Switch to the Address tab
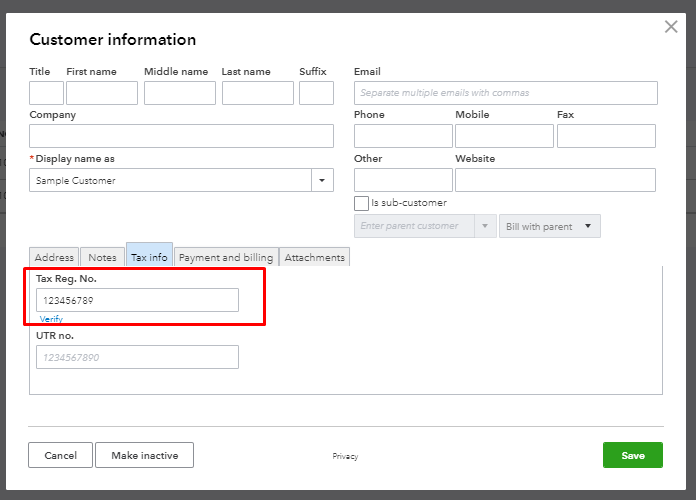 pos(54,257)
